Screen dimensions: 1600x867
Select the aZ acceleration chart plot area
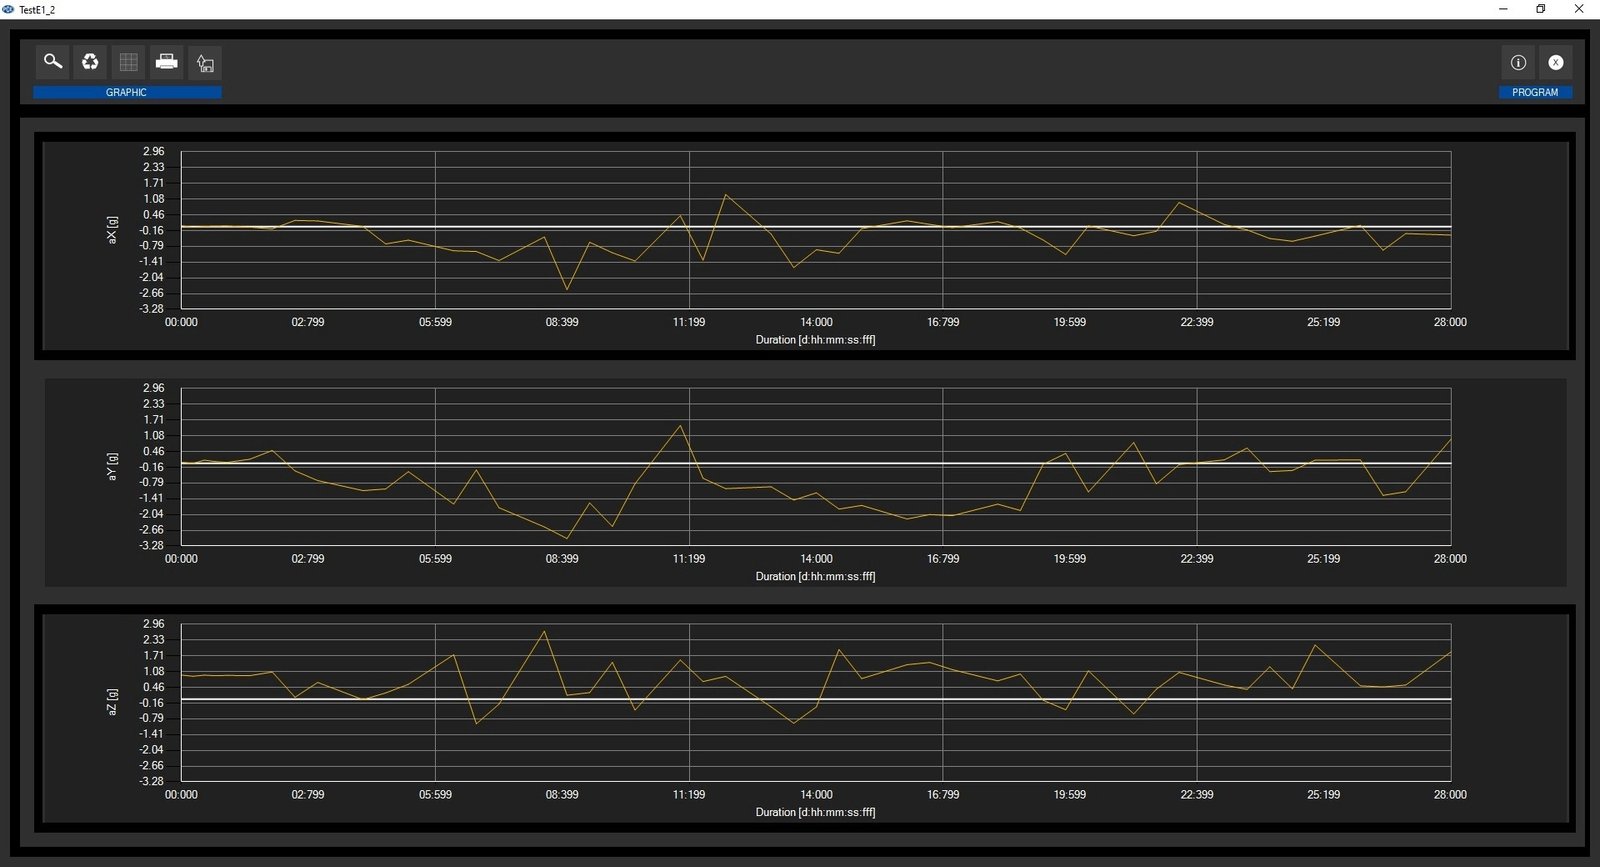point(815,702)
